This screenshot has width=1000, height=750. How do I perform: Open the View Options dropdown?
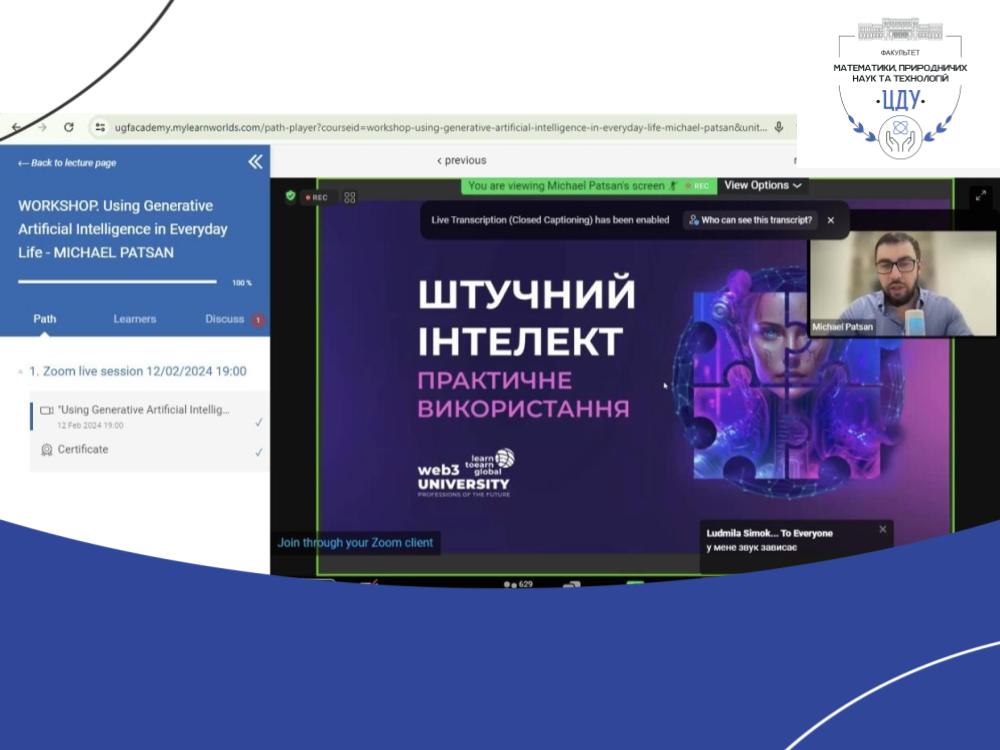763,185
